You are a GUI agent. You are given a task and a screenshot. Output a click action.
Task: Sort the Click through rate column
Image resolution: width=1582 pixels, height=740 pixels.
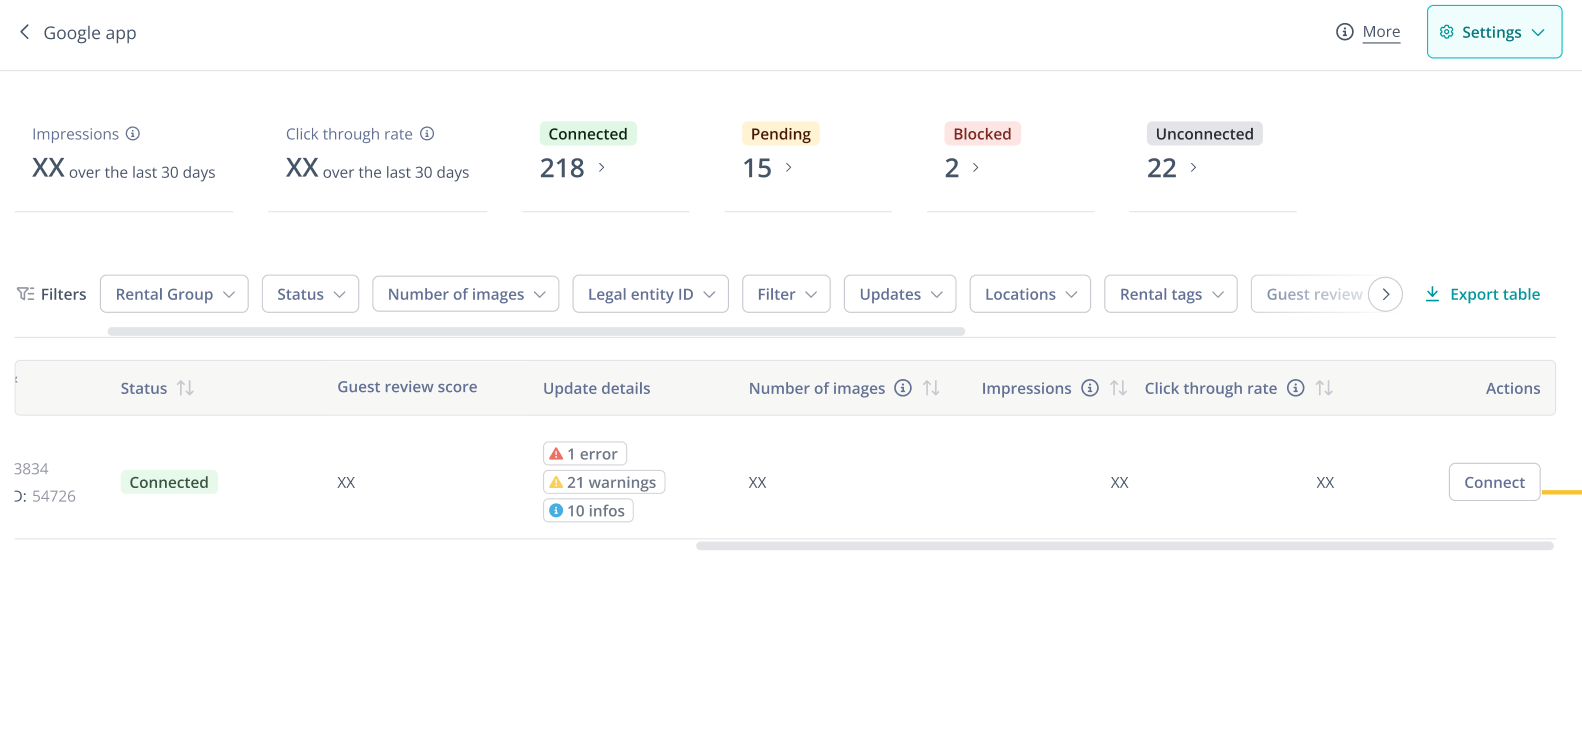click(1324, 388)
